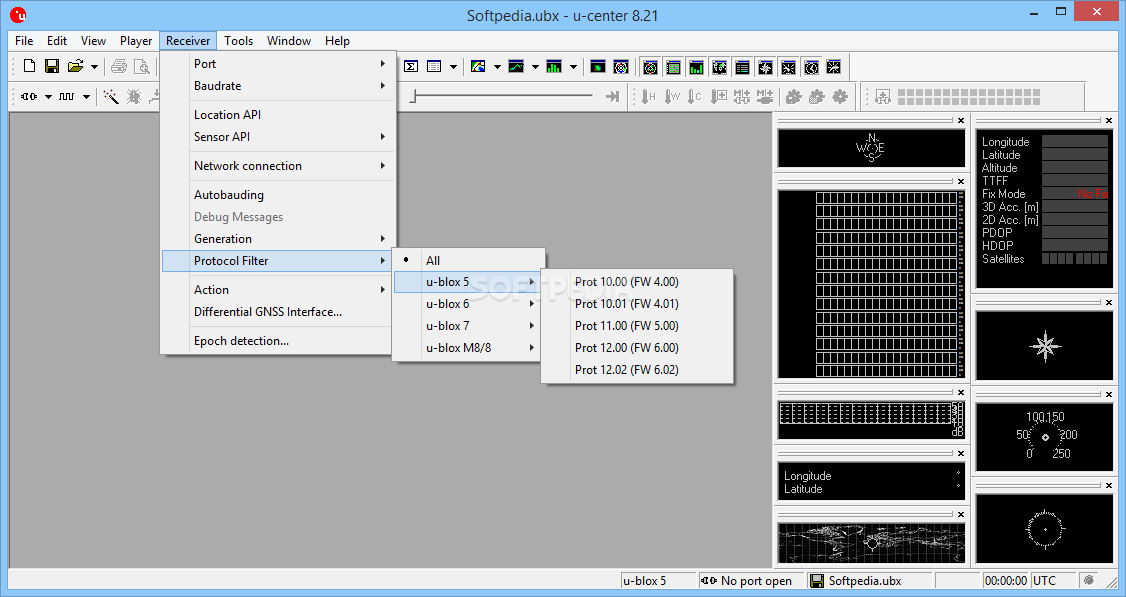Viewport: 1126px width, 597px height.
Task: Click the world map thumbnail panel
Action: tap(871, 542)
